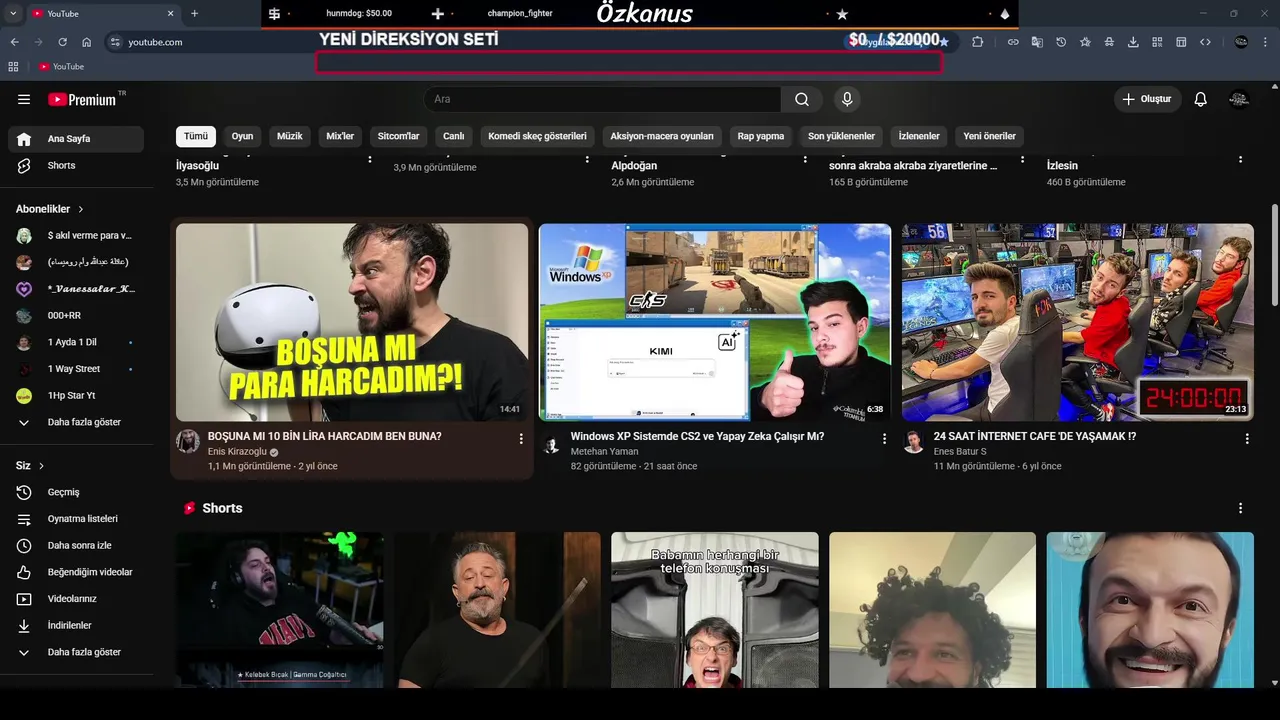The width and height of the screenshot is (1280, 720).
Task: Open Abonelikler section chevron
Action: (81, 209)
